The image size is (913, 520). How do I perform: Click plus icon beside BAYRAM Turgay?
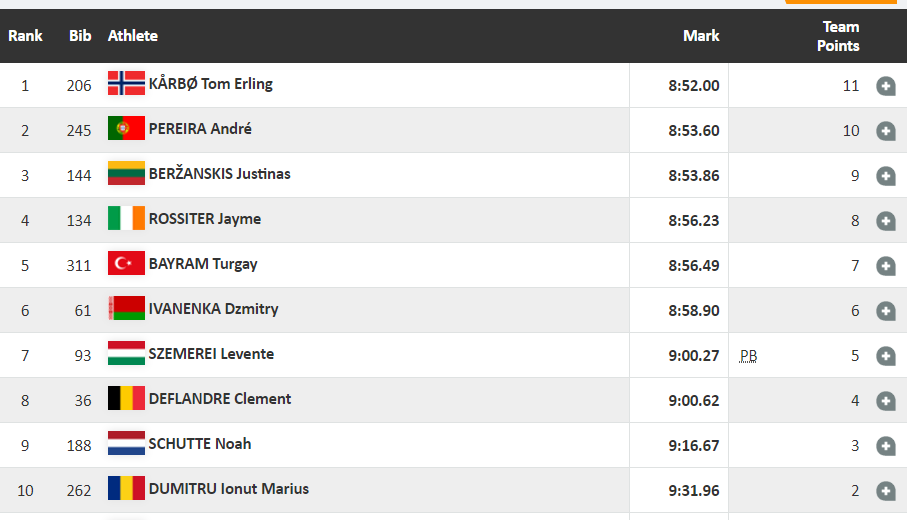[x=886, y=266]
